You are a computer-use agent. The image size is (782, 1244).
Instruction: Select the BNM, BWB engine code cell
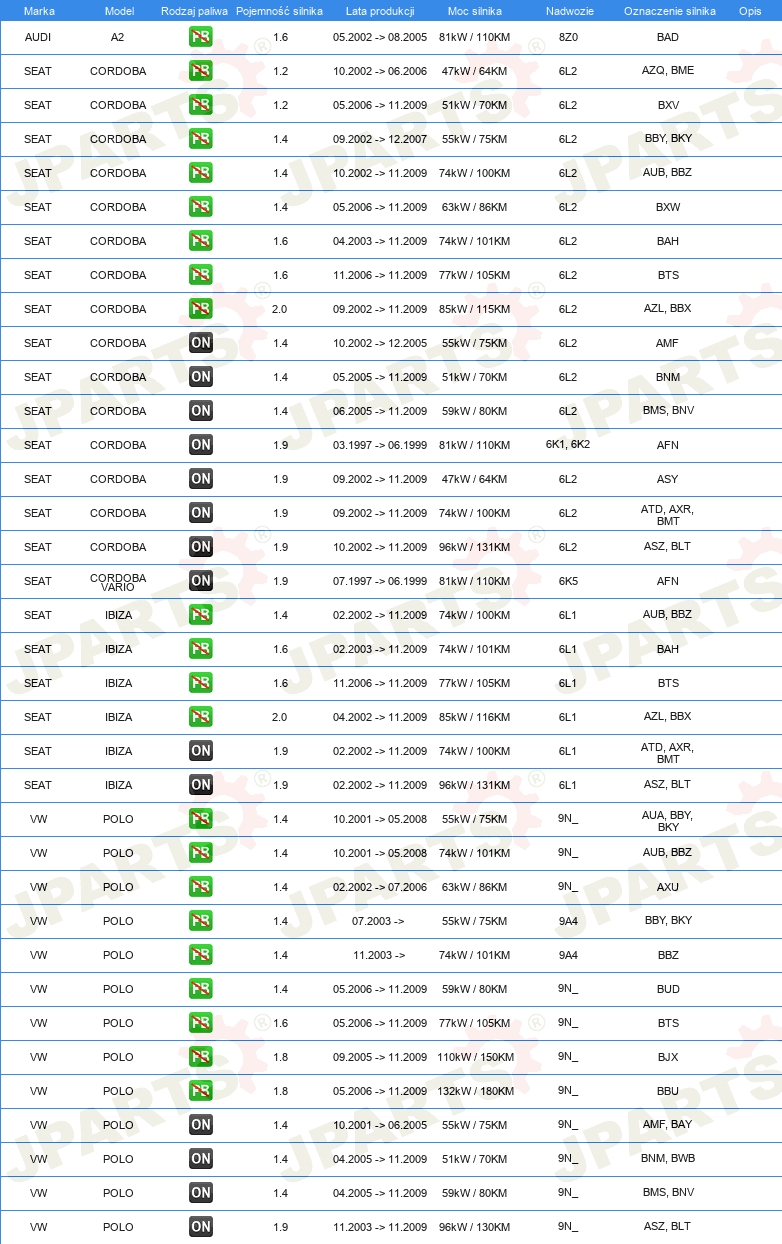coord(668,1159)
